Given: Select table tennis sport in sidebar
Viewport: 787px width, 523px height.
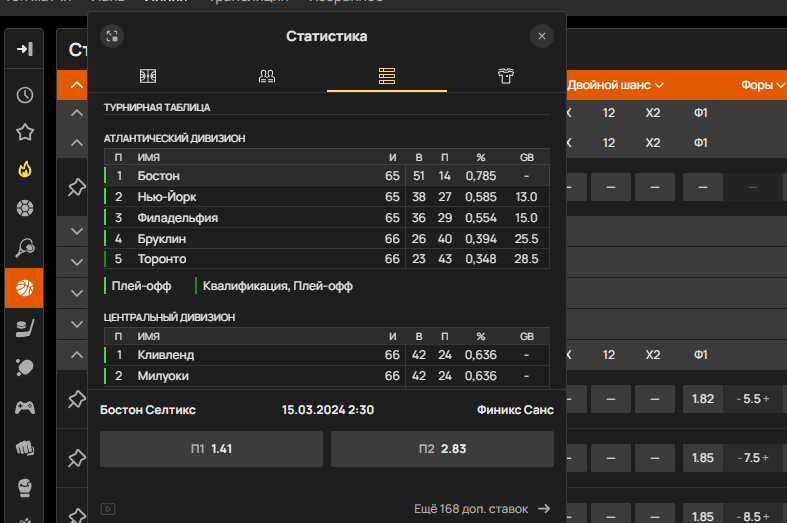Looking at the screenshot, I should 25,247.
